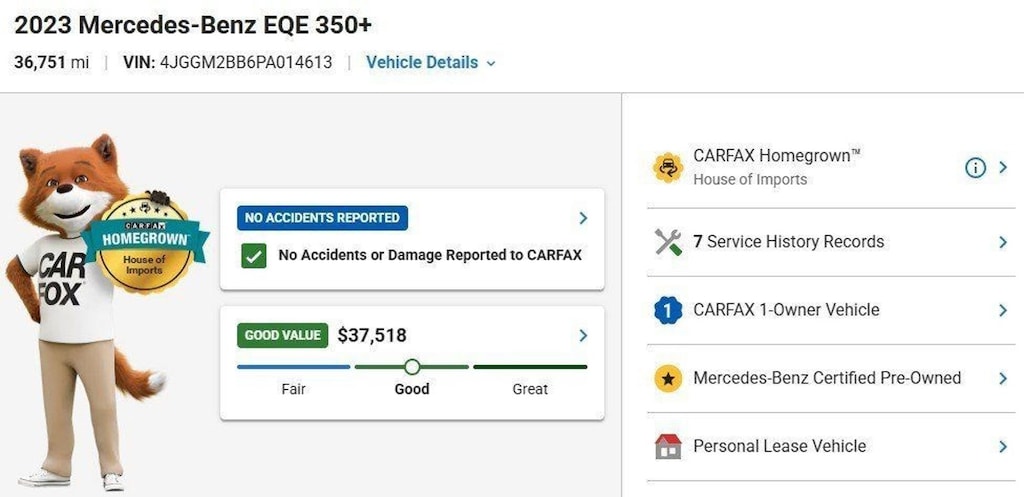Click the value slider circle marker
This screenshot has height=497, width=1024.
point(412,367)
